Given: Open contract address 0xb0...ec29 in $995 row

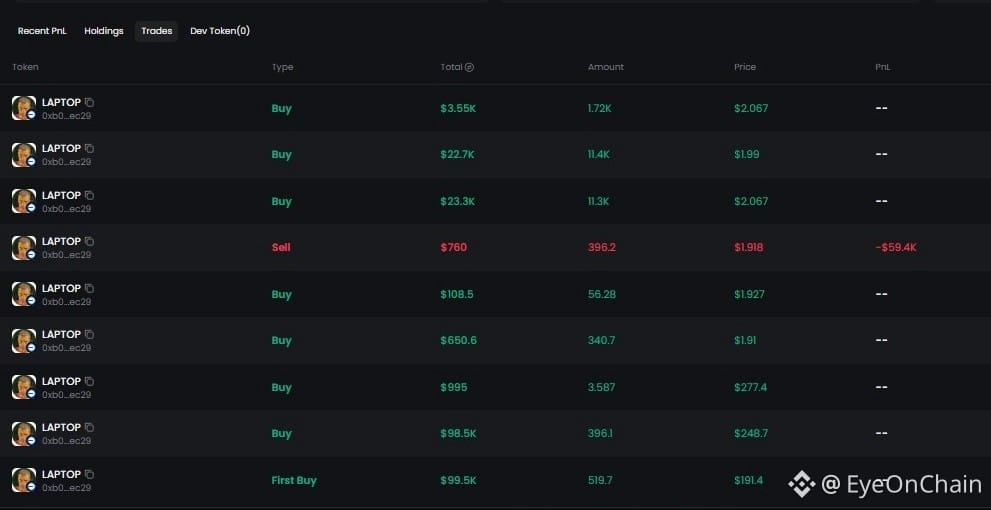Looking at the screenshot, I should (x=66, y=395).
